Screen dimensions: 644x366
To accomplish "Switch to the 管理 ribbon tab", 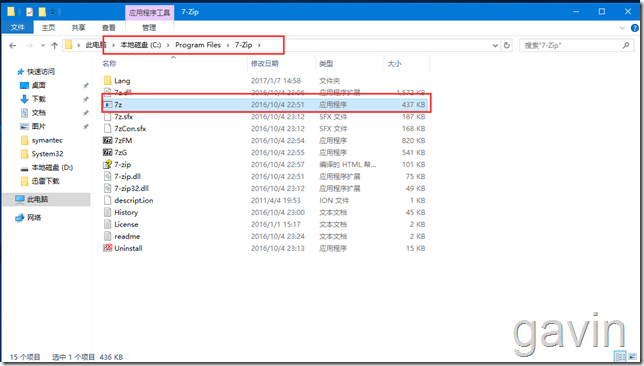I will tap(149, 28).
